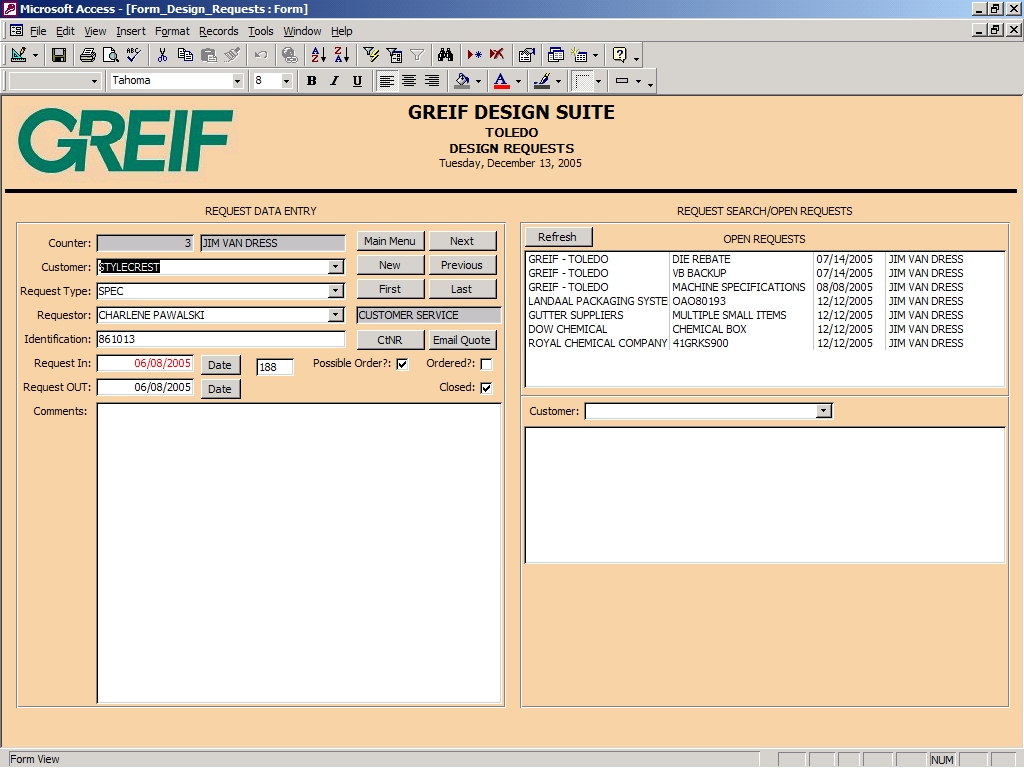Viewport: 1024px width, 768px height.
Task: Apply Filter By Selection
Action: pyautogui.click(x=371, y=55)
